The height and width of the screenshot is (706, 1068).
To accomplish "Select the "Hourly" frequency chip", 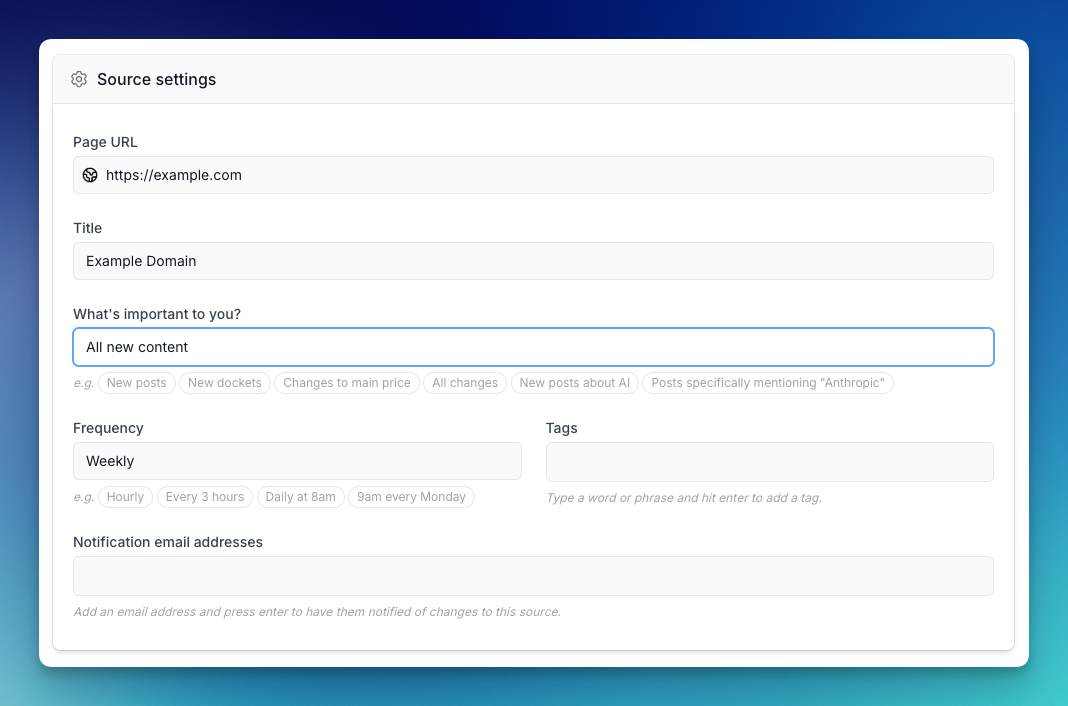I will (x=126, y=497).
